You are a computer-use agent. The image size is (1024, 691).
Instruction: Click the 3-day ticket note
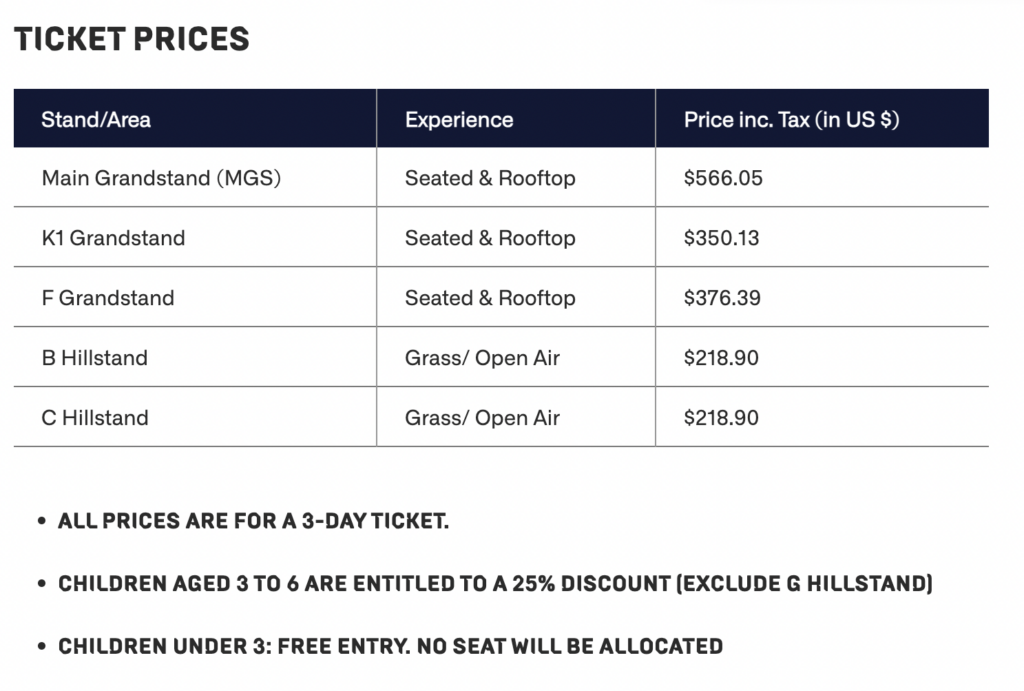click(x=253, y=521)
